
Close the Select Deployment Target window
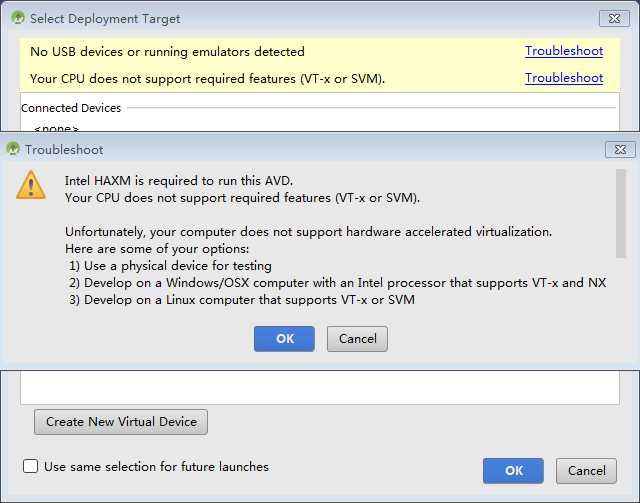[x=614, y=18]
